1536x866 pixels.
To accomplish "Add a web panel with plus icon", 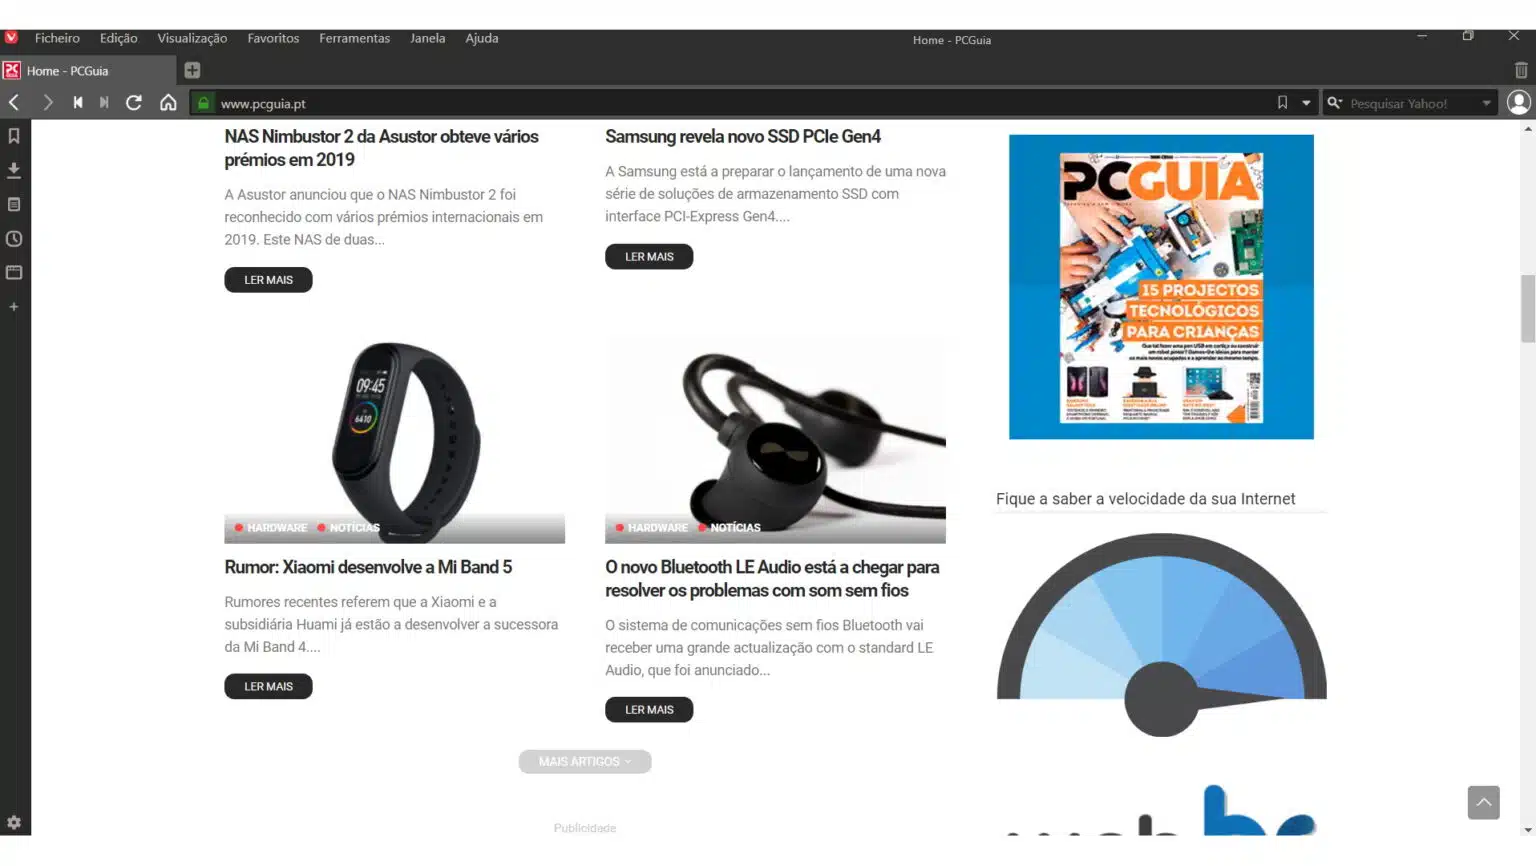I will 14,307.
